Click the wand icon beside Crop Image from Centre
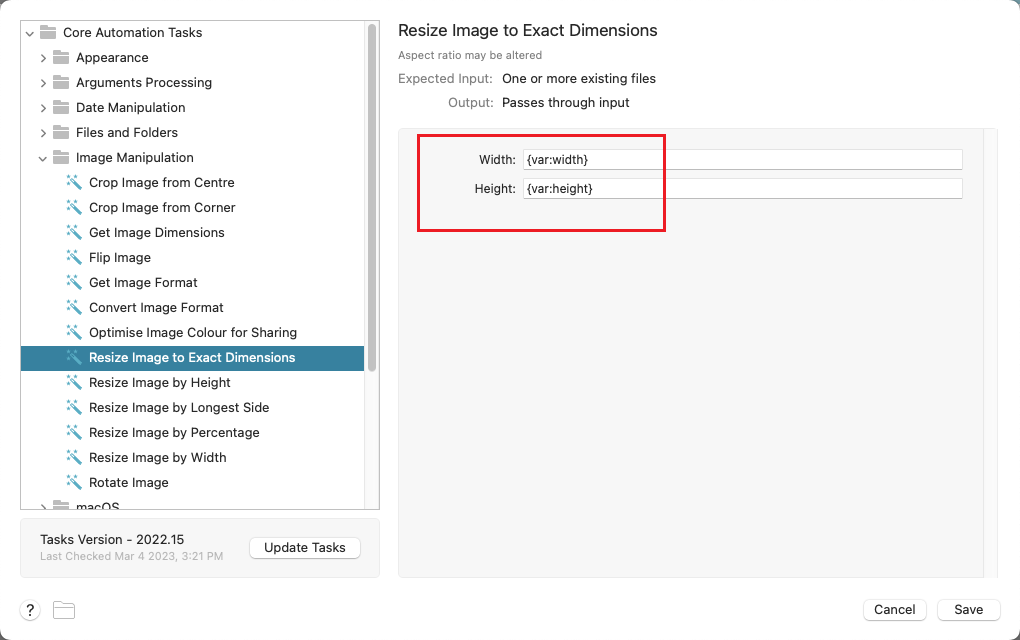 pos(74,182)
